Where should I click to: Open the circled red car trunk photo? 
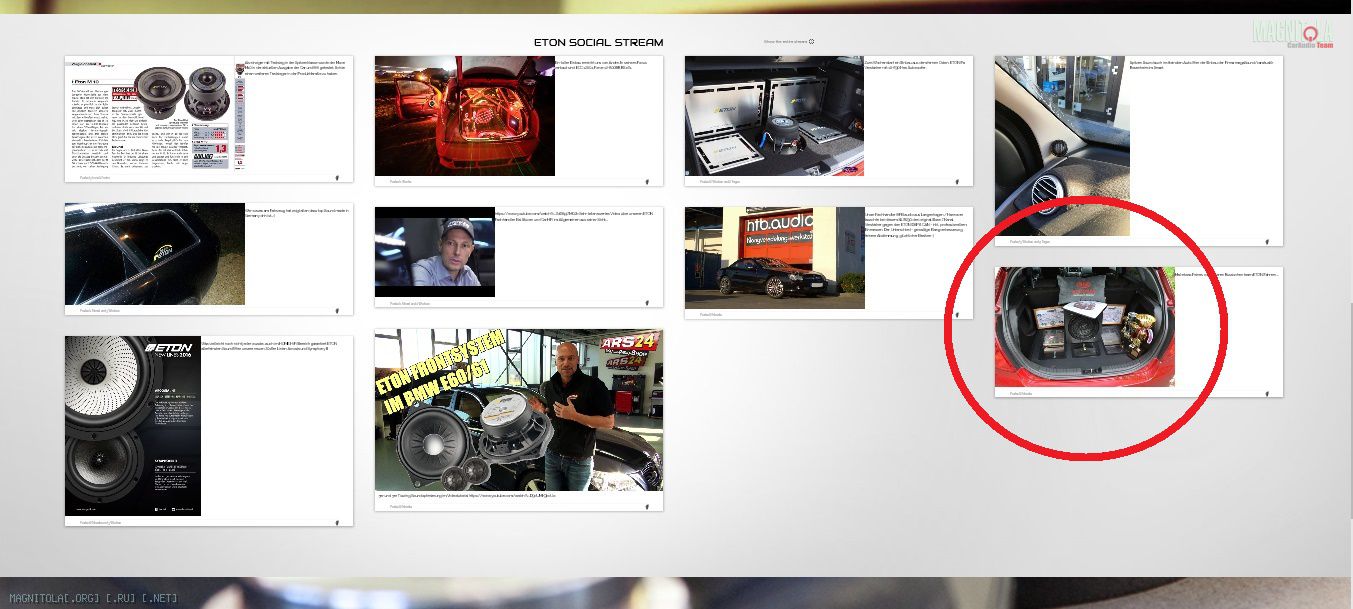[x=1084, y=326]
